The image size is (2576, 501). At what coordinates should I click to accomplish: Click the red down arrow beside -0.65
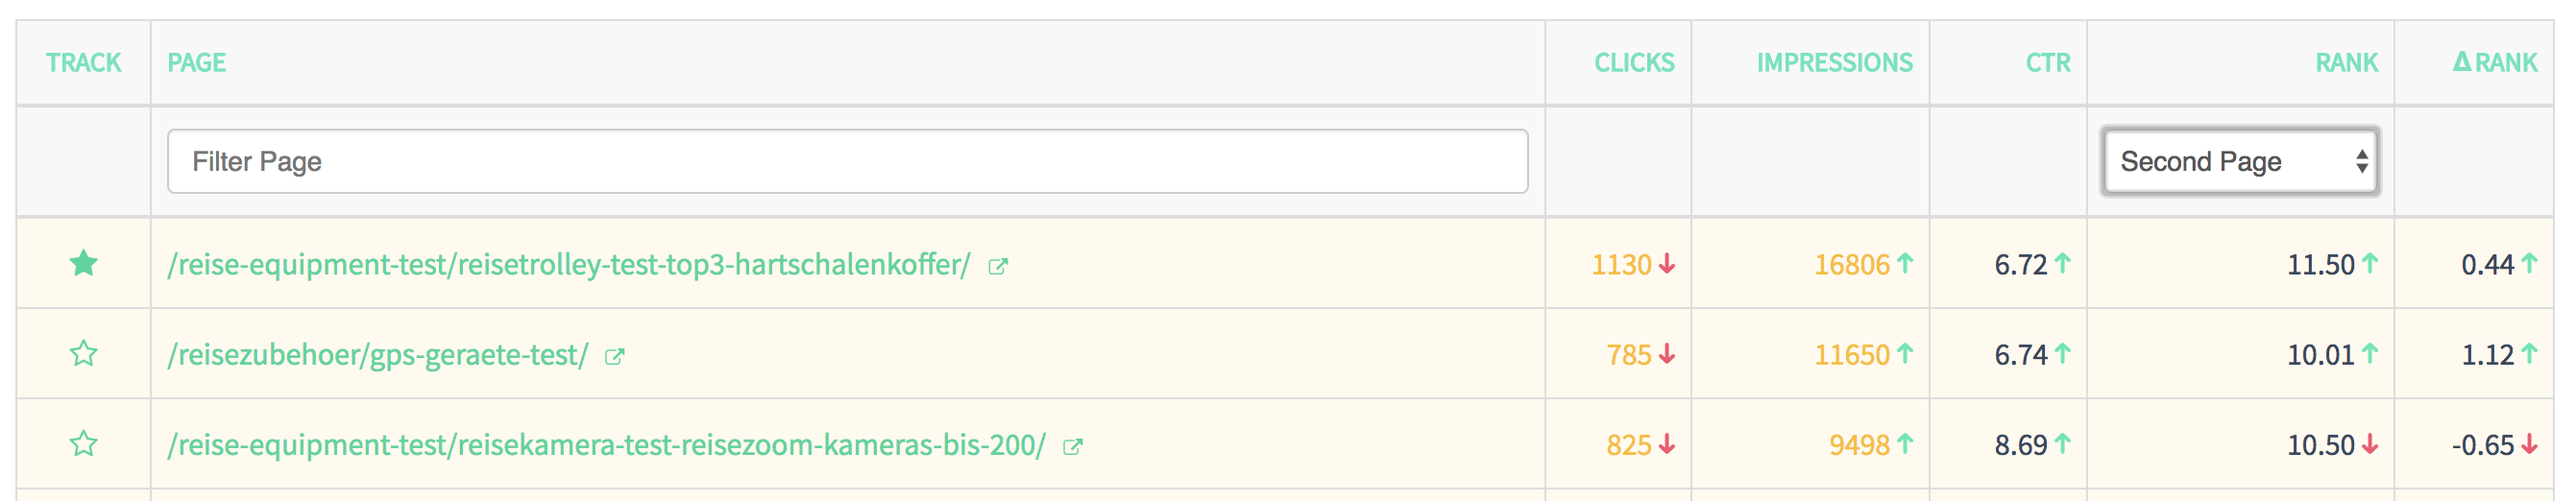coord(2529,444)
